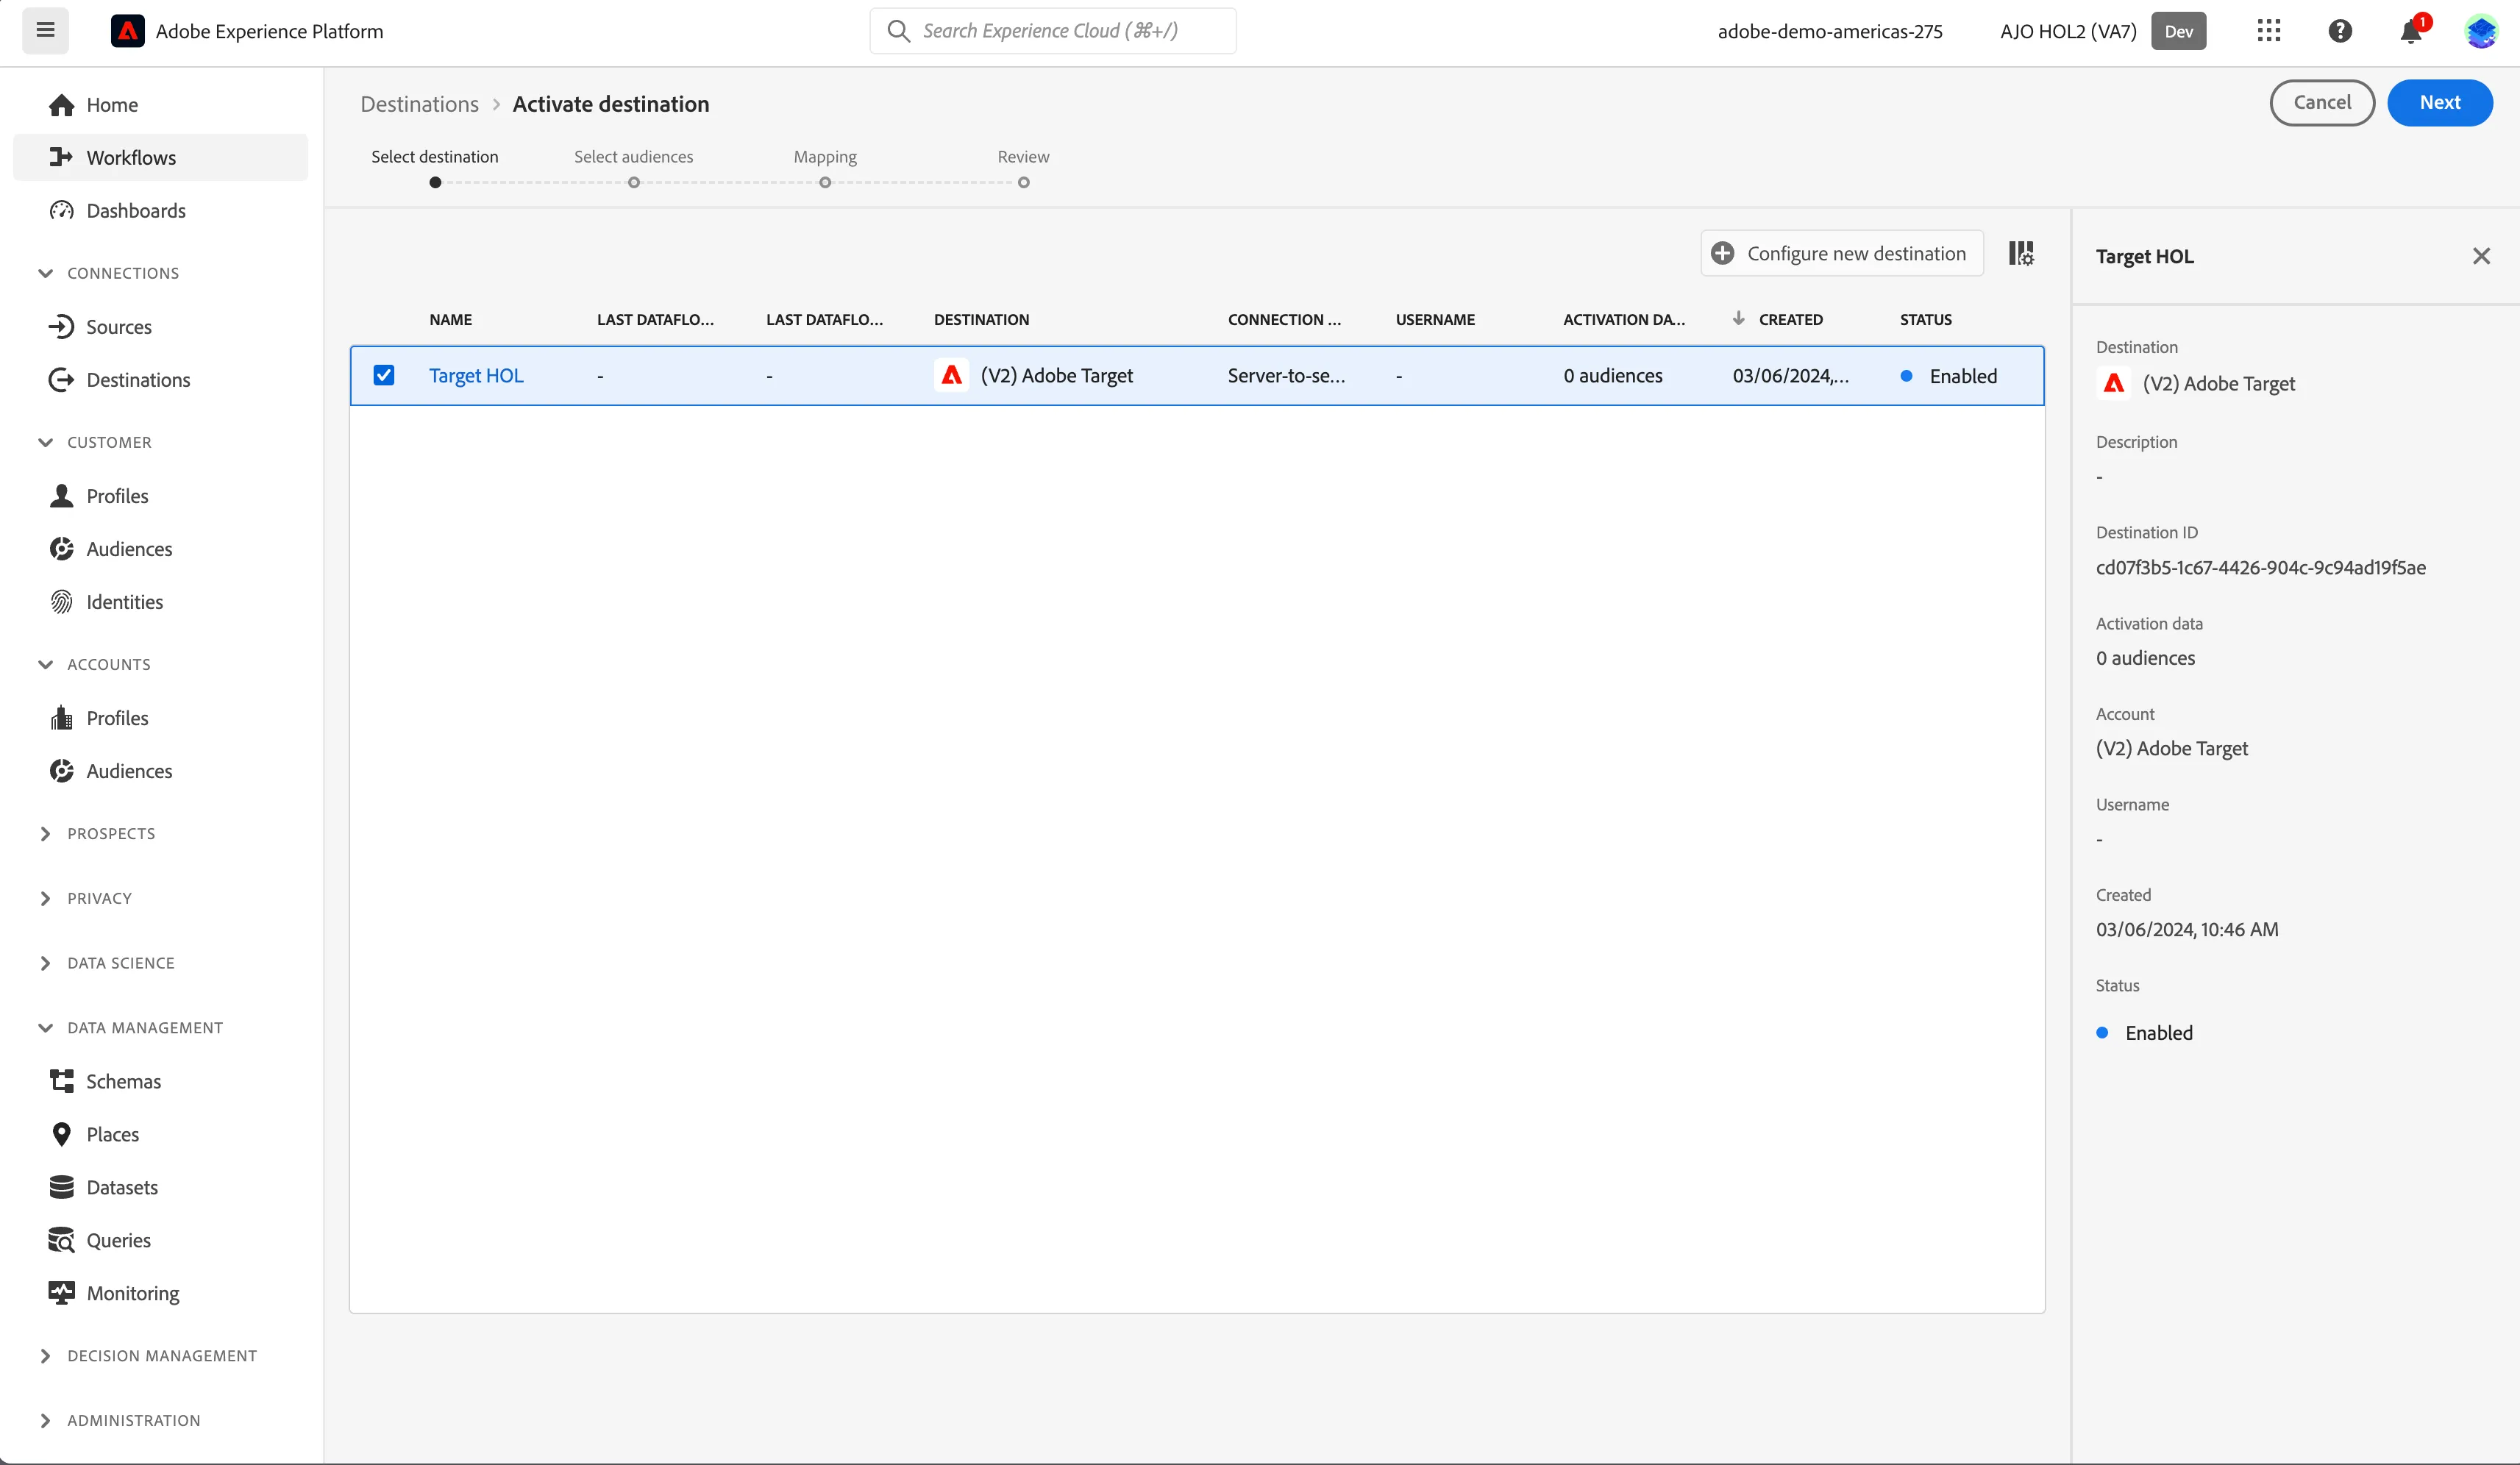Viewport: 2520px width, 1465px height.
Task: Open the notifications bell
Action: coord(2411,31)
